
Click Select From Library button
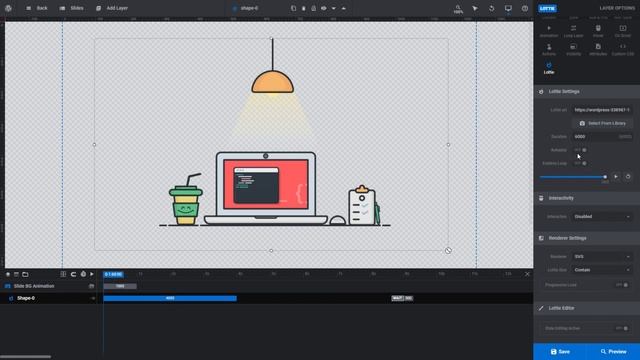click(602, 123)
